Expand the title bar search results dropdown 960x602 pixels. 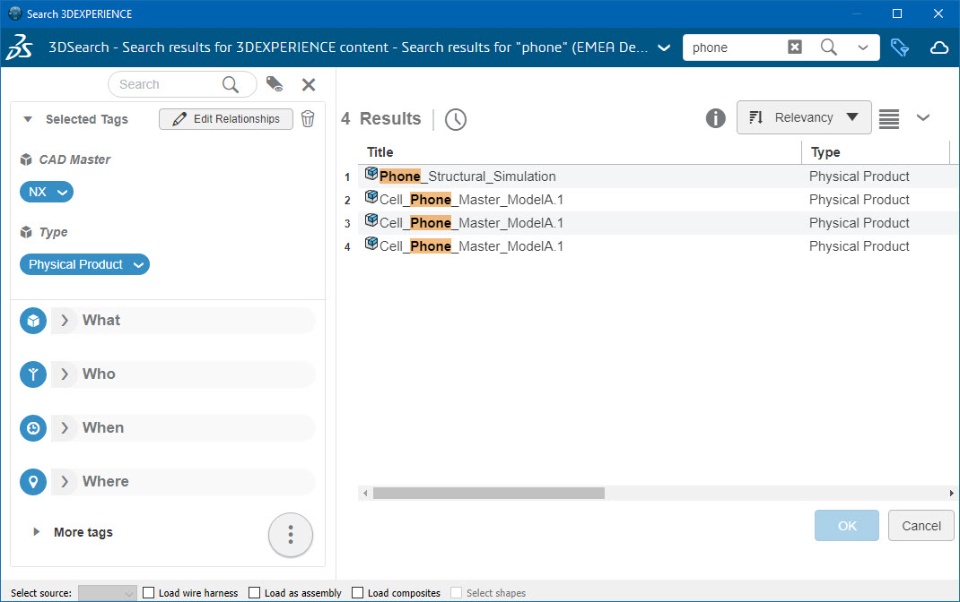click(664, 48)
